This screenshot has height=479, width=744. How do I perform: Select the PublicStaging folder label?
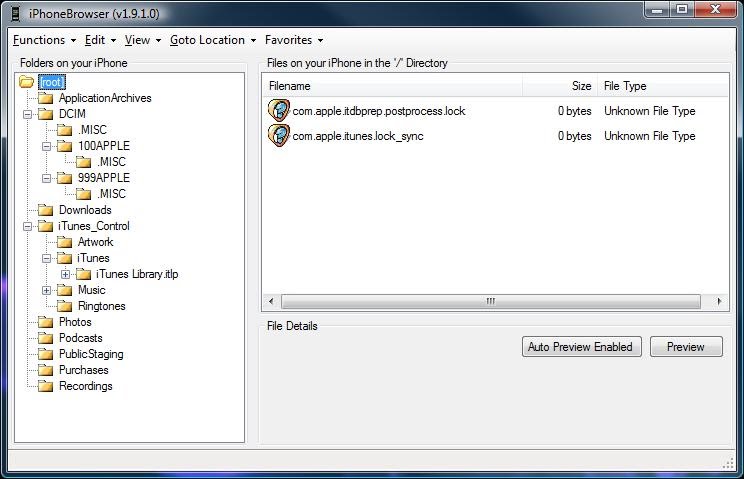[91, 354]
